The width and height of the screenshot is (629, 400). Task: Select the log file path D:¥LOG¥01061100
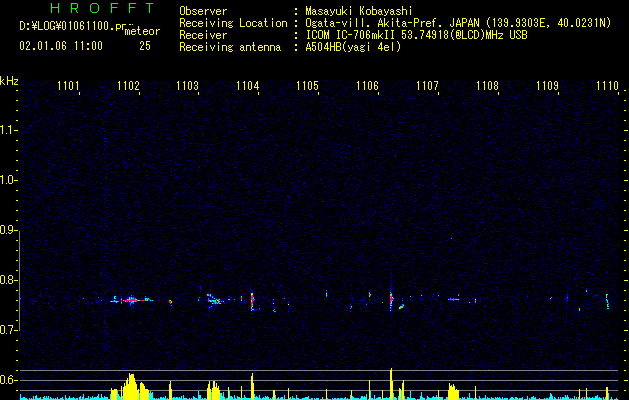(x=67, y=26)
